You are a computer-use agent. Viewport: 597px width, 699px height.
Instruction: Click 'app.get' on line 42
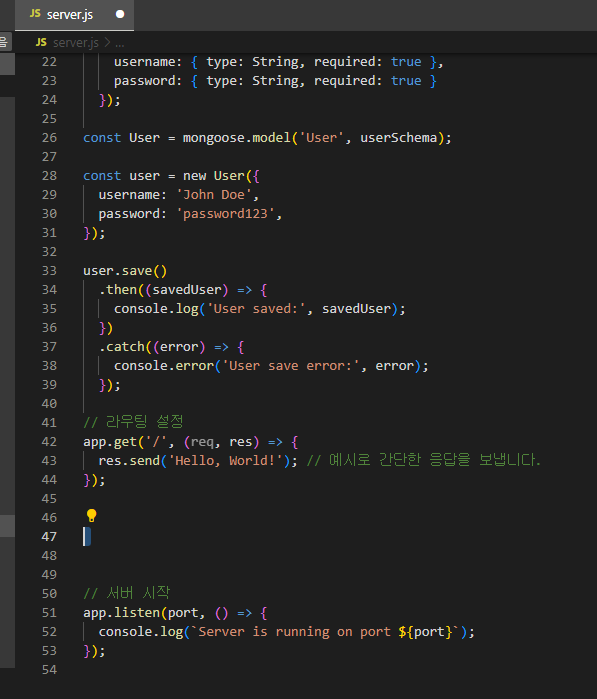click(x=110, y=442)
